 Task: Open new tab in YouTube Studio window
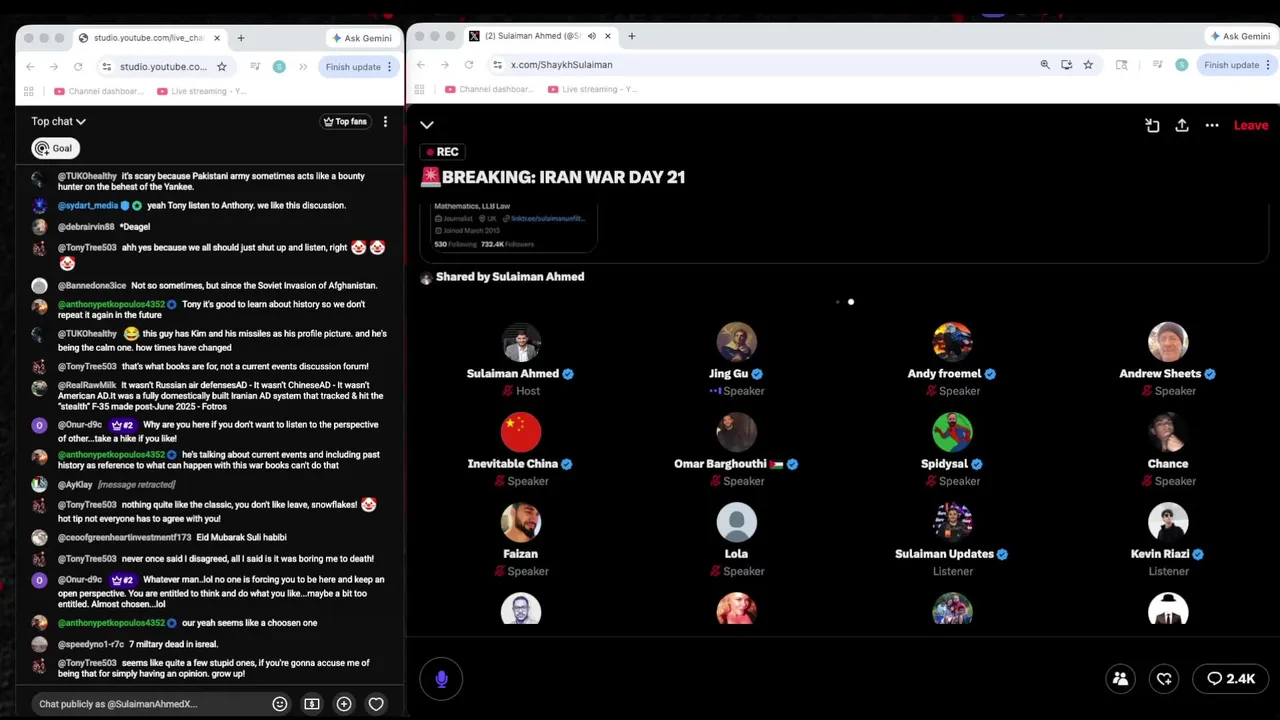pos(241,38)
